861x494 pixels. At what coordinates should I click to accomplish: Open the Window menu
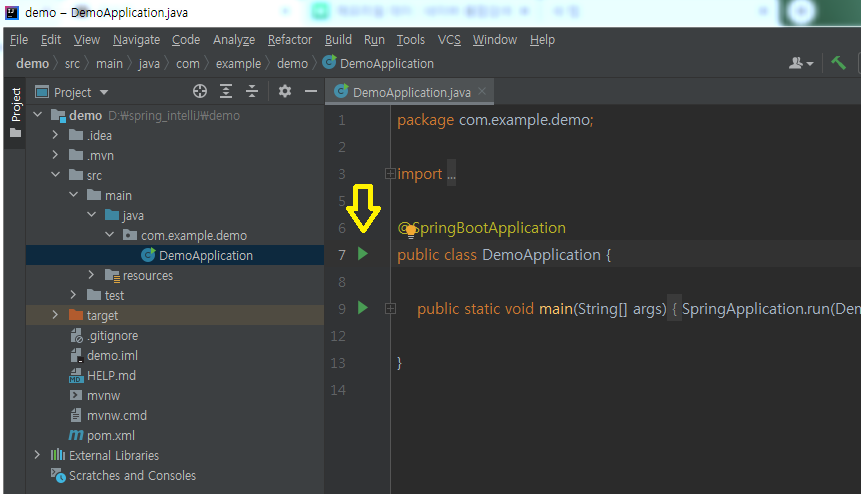[x=495, y=40]
